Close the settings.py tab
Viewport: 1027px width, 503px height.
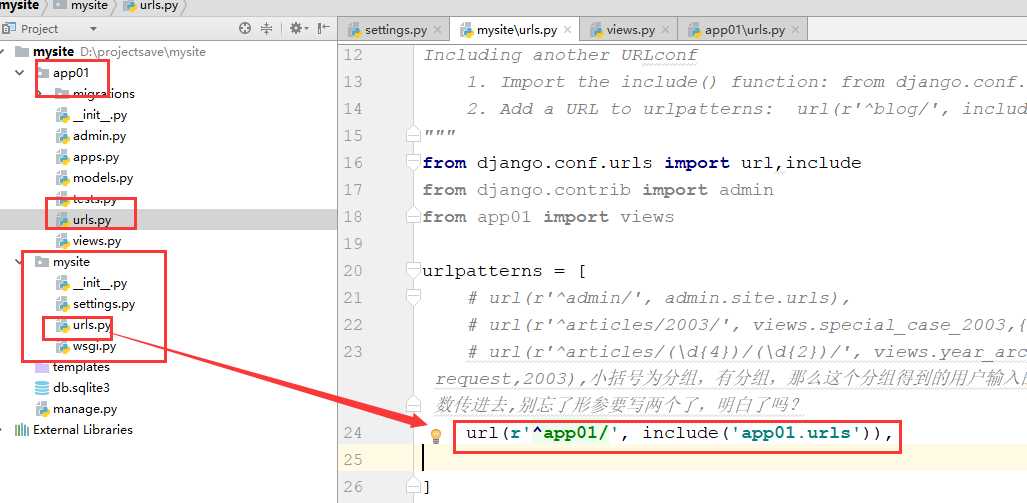(x=437, y=30)
